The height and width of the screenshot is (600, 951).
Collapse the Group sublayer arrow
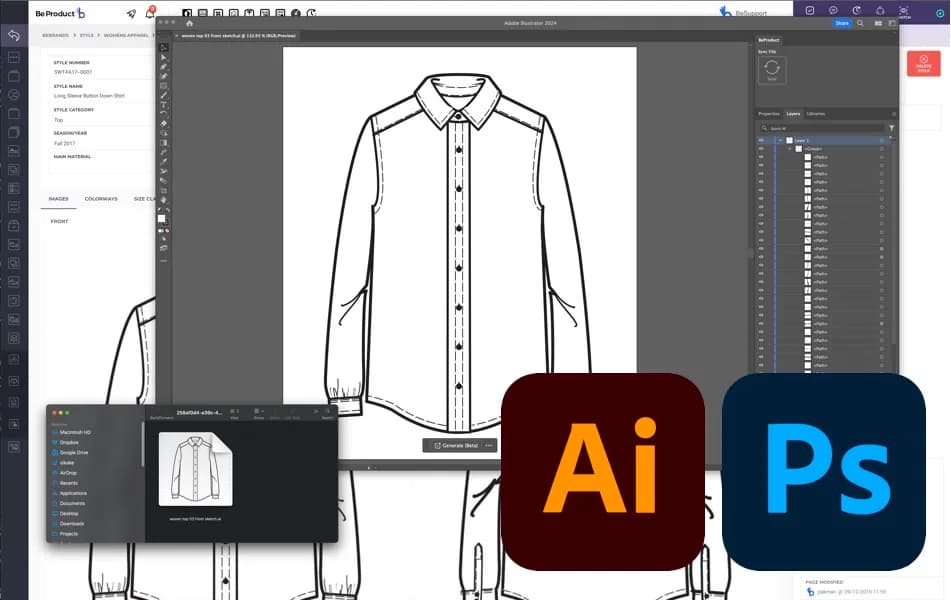790,149
